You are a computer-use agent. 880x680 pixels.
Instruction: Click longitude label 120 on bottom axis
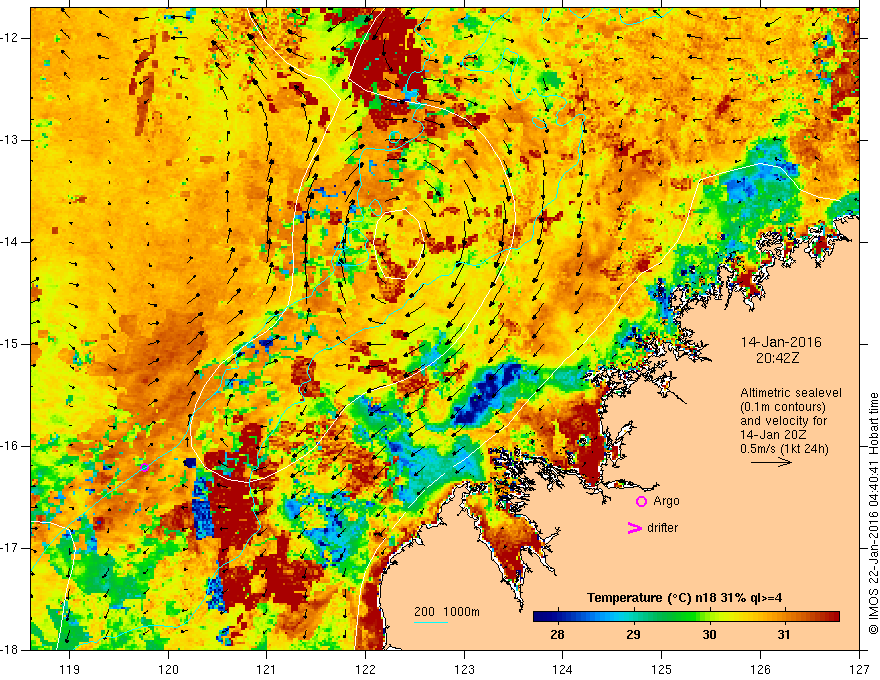(168, 669)
